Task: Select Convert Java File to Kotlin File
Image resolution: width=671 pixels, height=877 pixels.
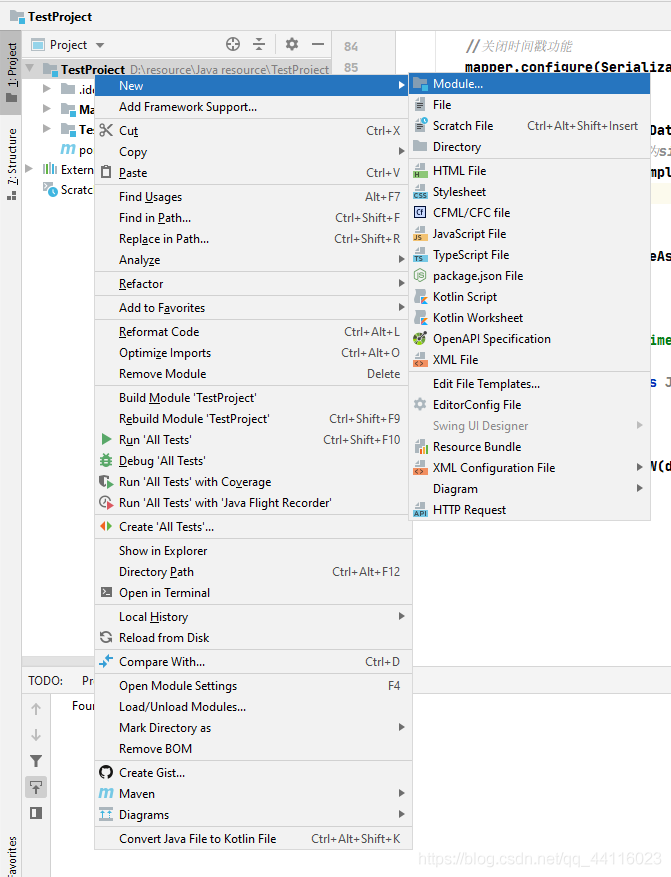Action: click(253, 839)
